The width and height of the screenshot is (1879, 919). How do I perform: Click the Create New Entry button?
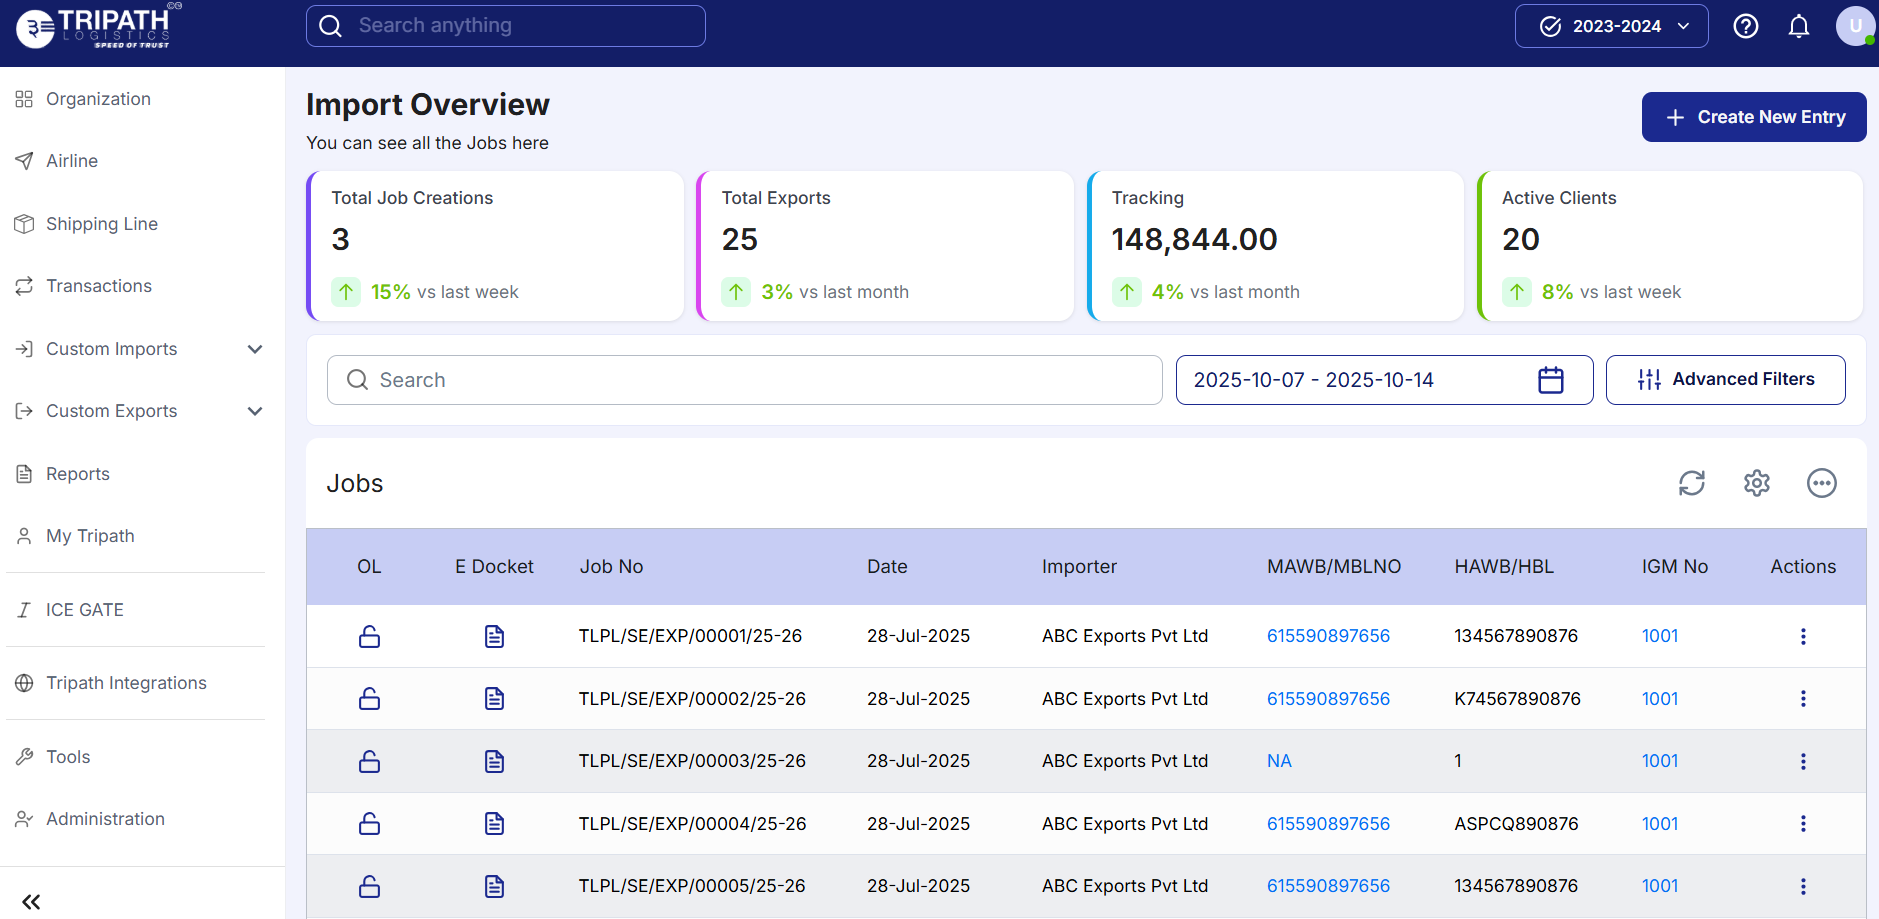tap(1753, 117)
